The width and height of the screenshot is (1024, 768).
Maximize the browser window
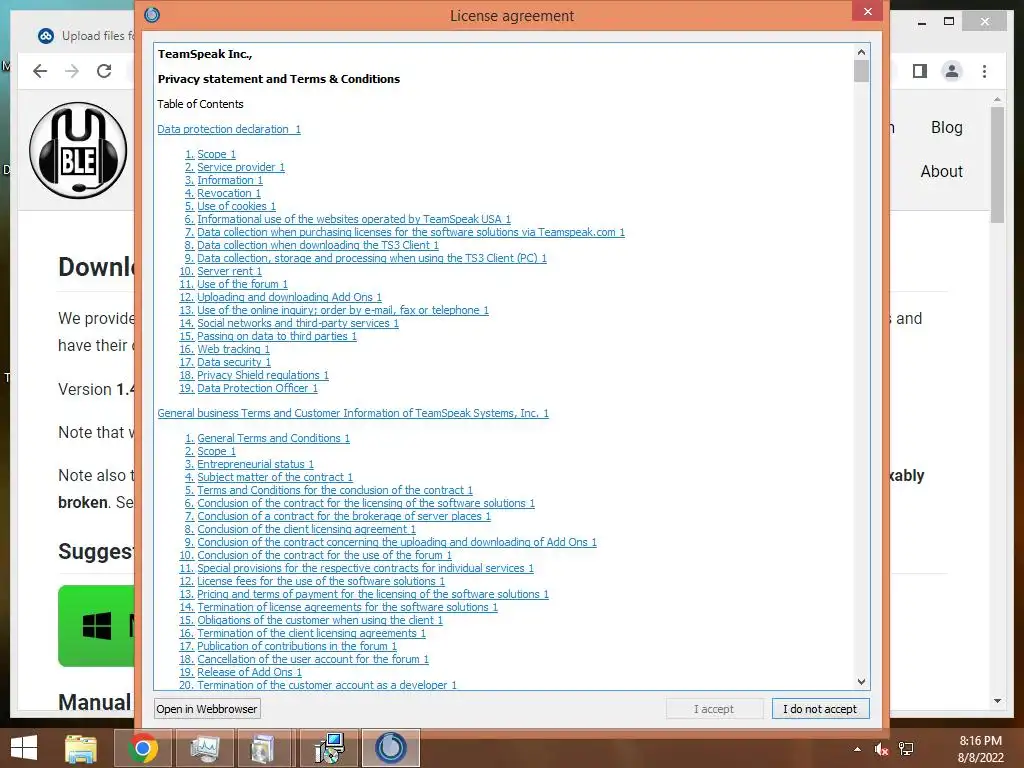click(x=949, y=22)
